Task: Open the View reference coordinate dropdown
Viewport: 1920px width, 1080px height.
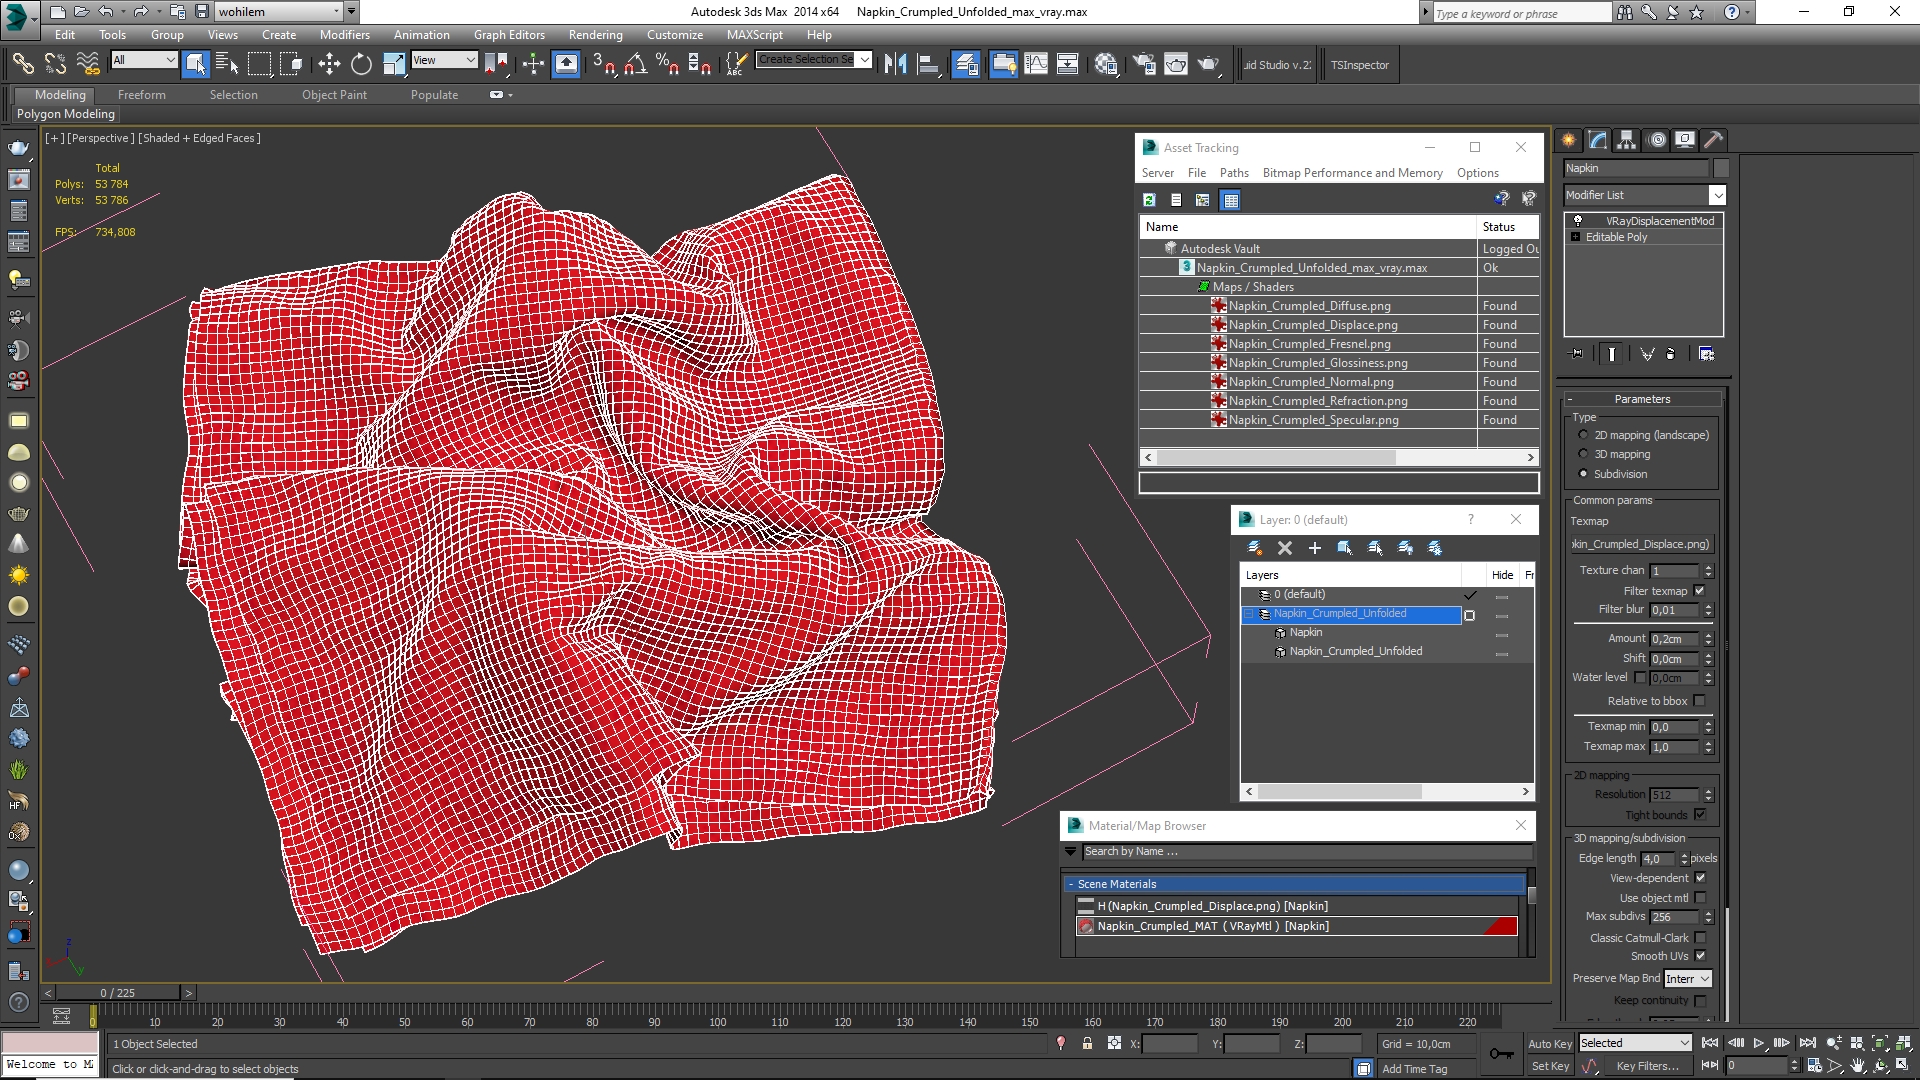Action: [x=444, y=60]
